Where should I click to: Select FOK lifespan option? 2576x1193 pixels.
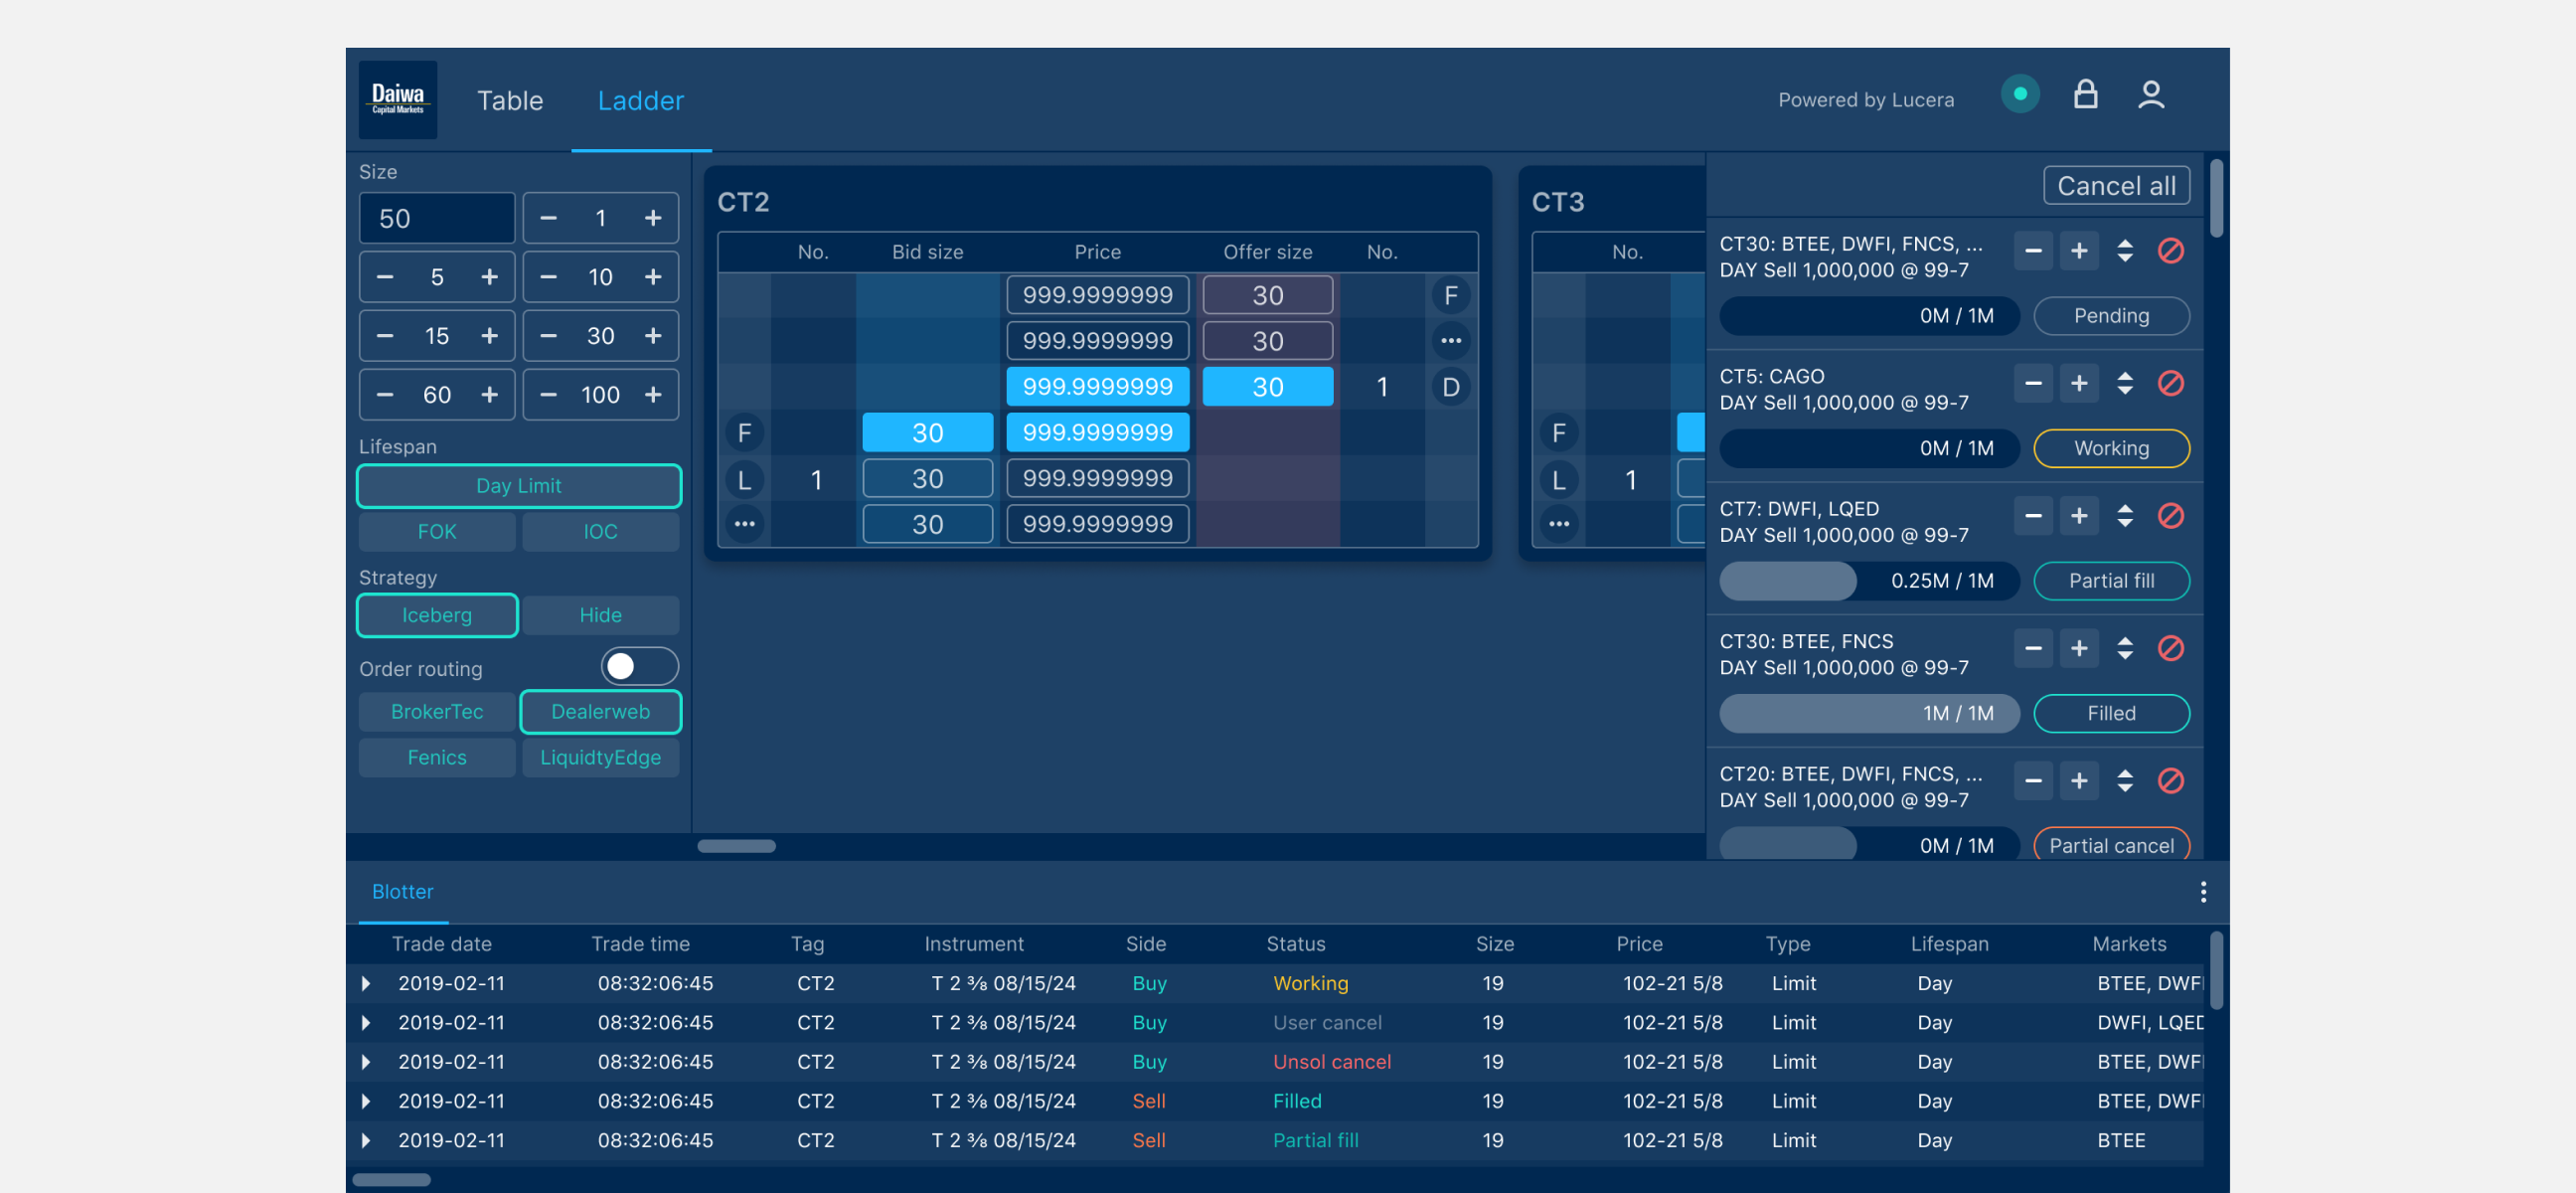[437, 531]
